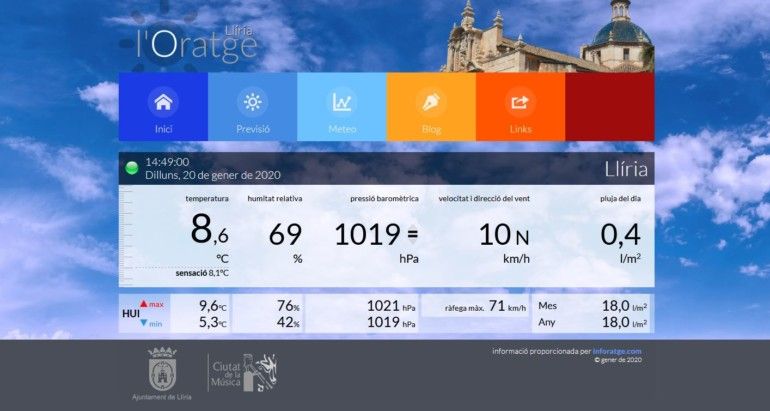Open the Inici home icon
This screenshot has height=411, width=770.
click(x=163, y=102)
